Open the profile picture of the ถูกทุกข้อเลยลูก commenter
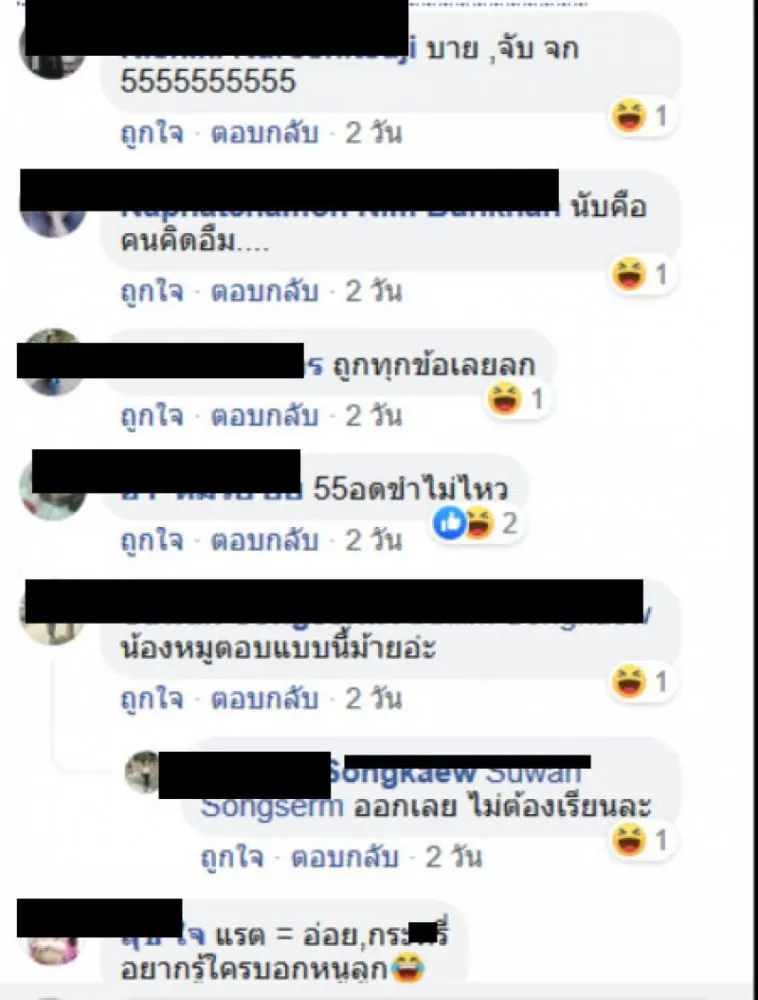The height and width of the screenshot is (1000, 758). coord(52,362)
